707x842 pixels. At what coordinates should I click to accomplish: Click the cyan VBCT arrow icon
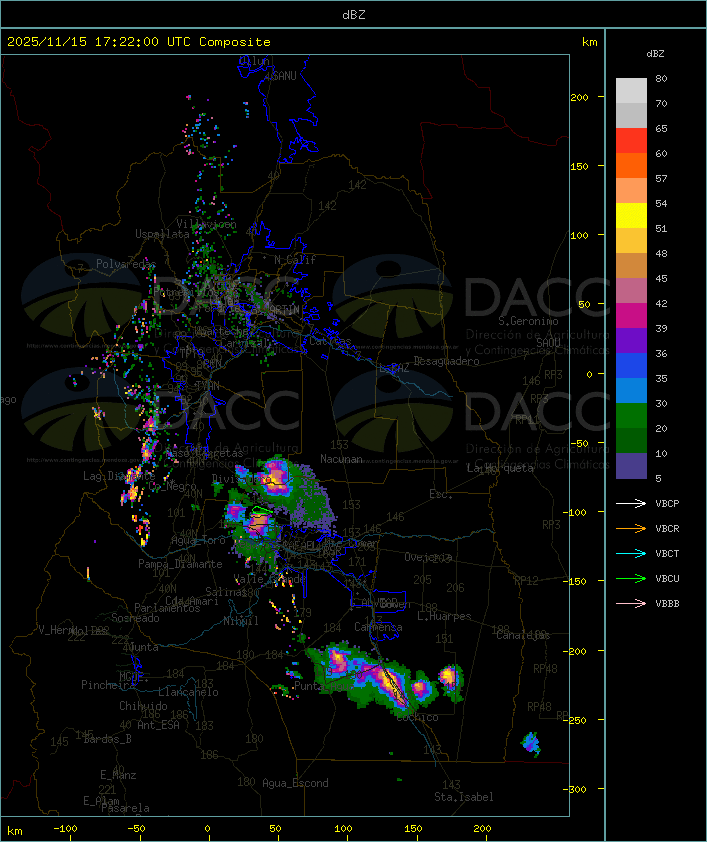tap(631, 553)
